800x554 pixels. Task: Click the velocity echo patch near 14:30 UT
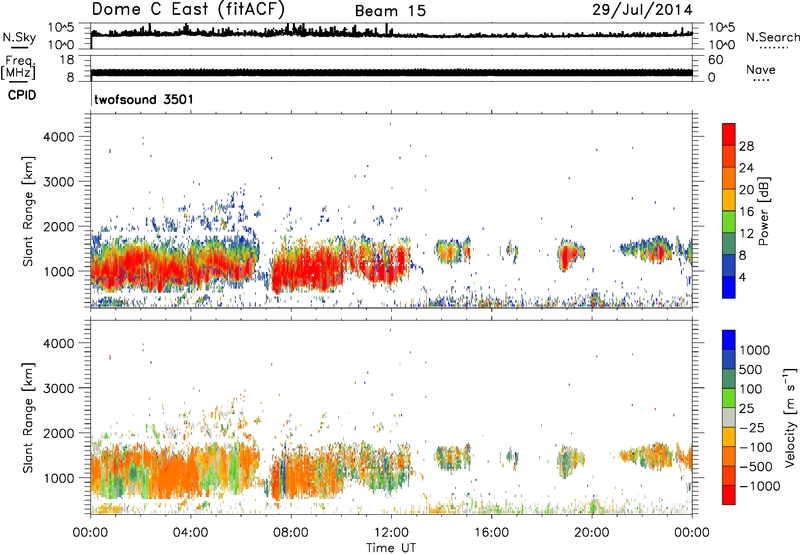click(452, 457)
